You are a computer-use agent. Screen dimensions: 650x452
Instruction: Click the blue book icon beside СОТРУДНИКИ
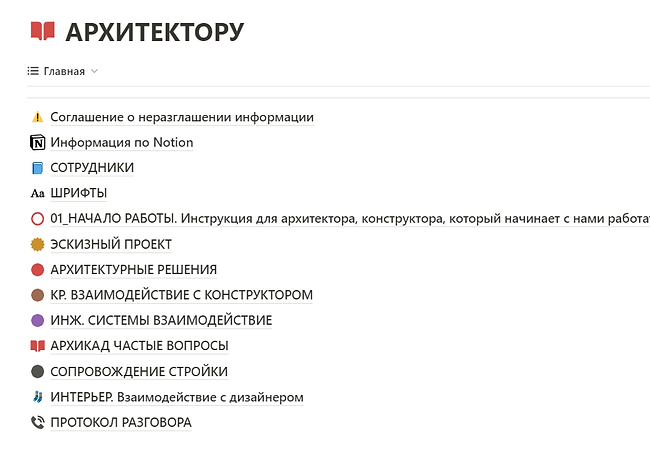(38, 168)
